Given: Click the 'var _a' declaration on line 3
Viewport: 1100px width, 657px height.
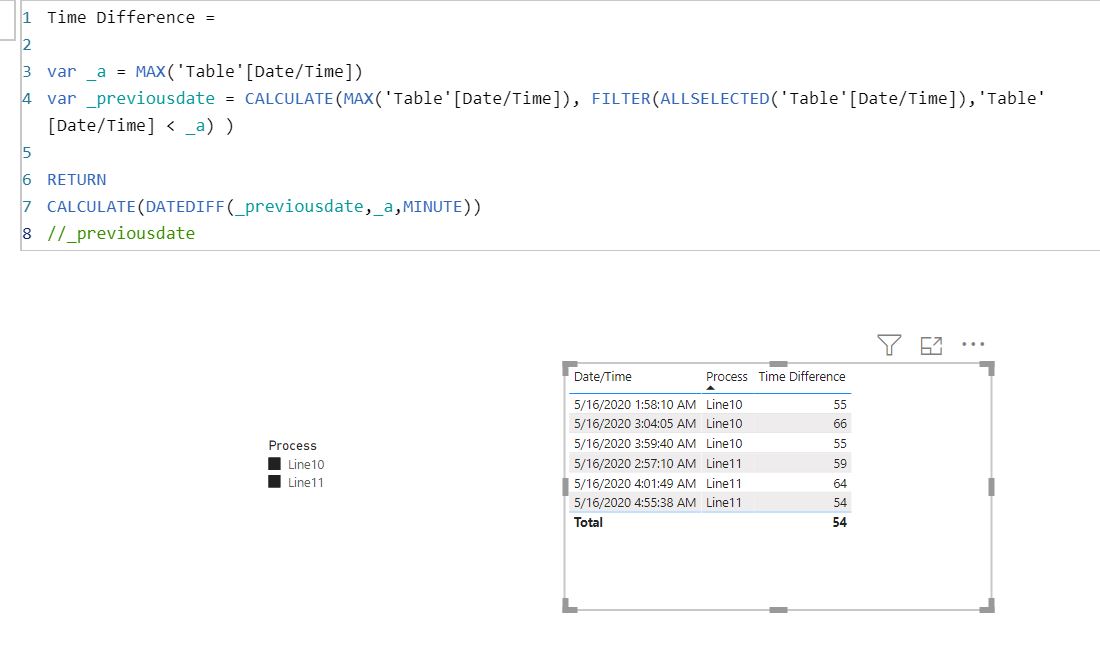Looking at the screenshot, I should [x=76, y=72].
